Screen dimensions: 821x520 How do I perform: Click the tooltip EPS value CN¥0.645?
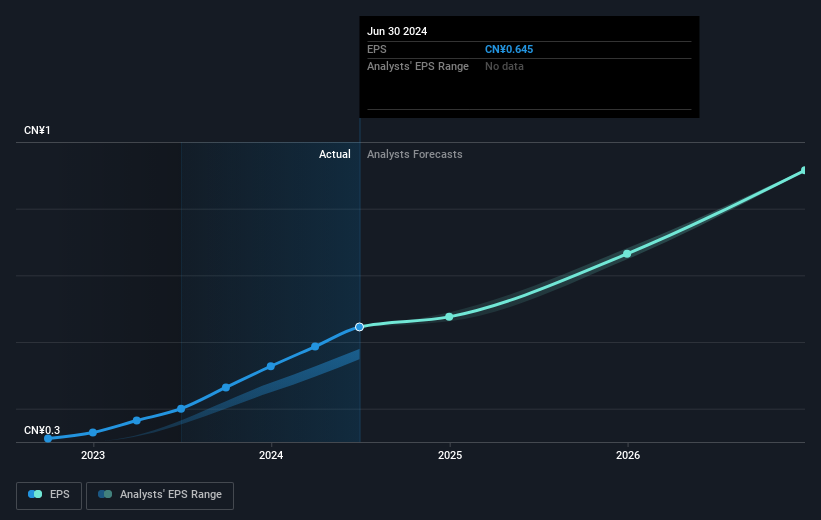(x=509, y=49)
